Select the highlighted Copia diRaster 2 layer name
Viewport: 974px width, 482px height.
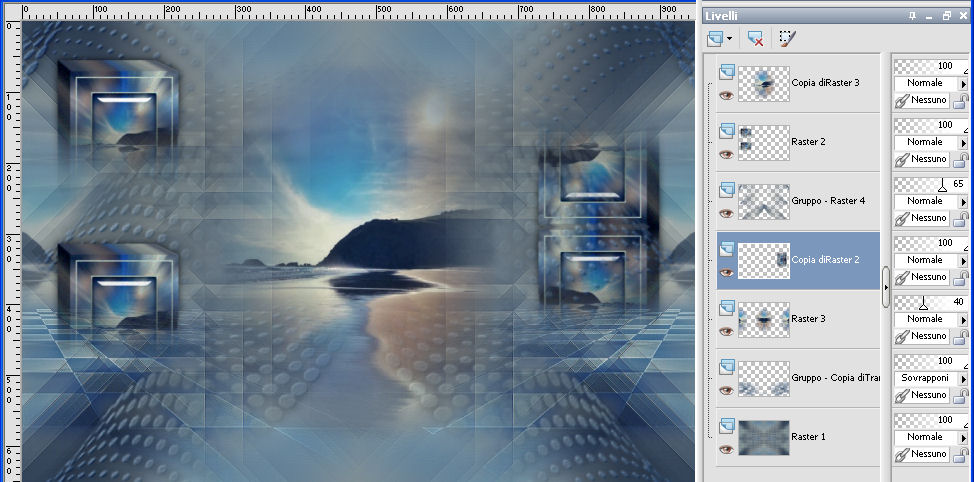coord(826,260)
